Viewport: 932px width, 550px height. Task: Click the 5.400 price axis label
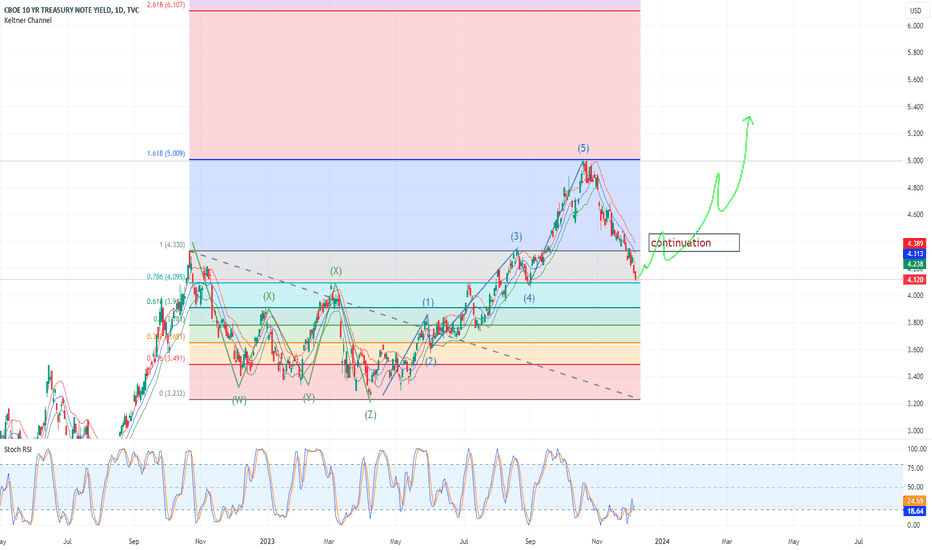click(x=915, y=106)
